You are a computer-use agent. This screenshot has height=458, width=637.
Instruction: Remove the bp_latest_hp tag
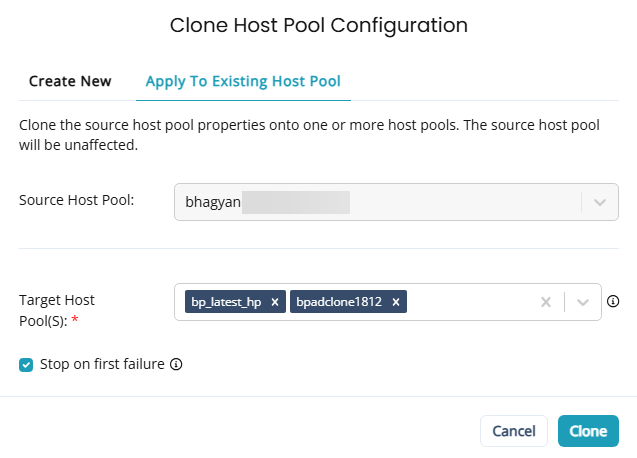(x=275, y=302)
